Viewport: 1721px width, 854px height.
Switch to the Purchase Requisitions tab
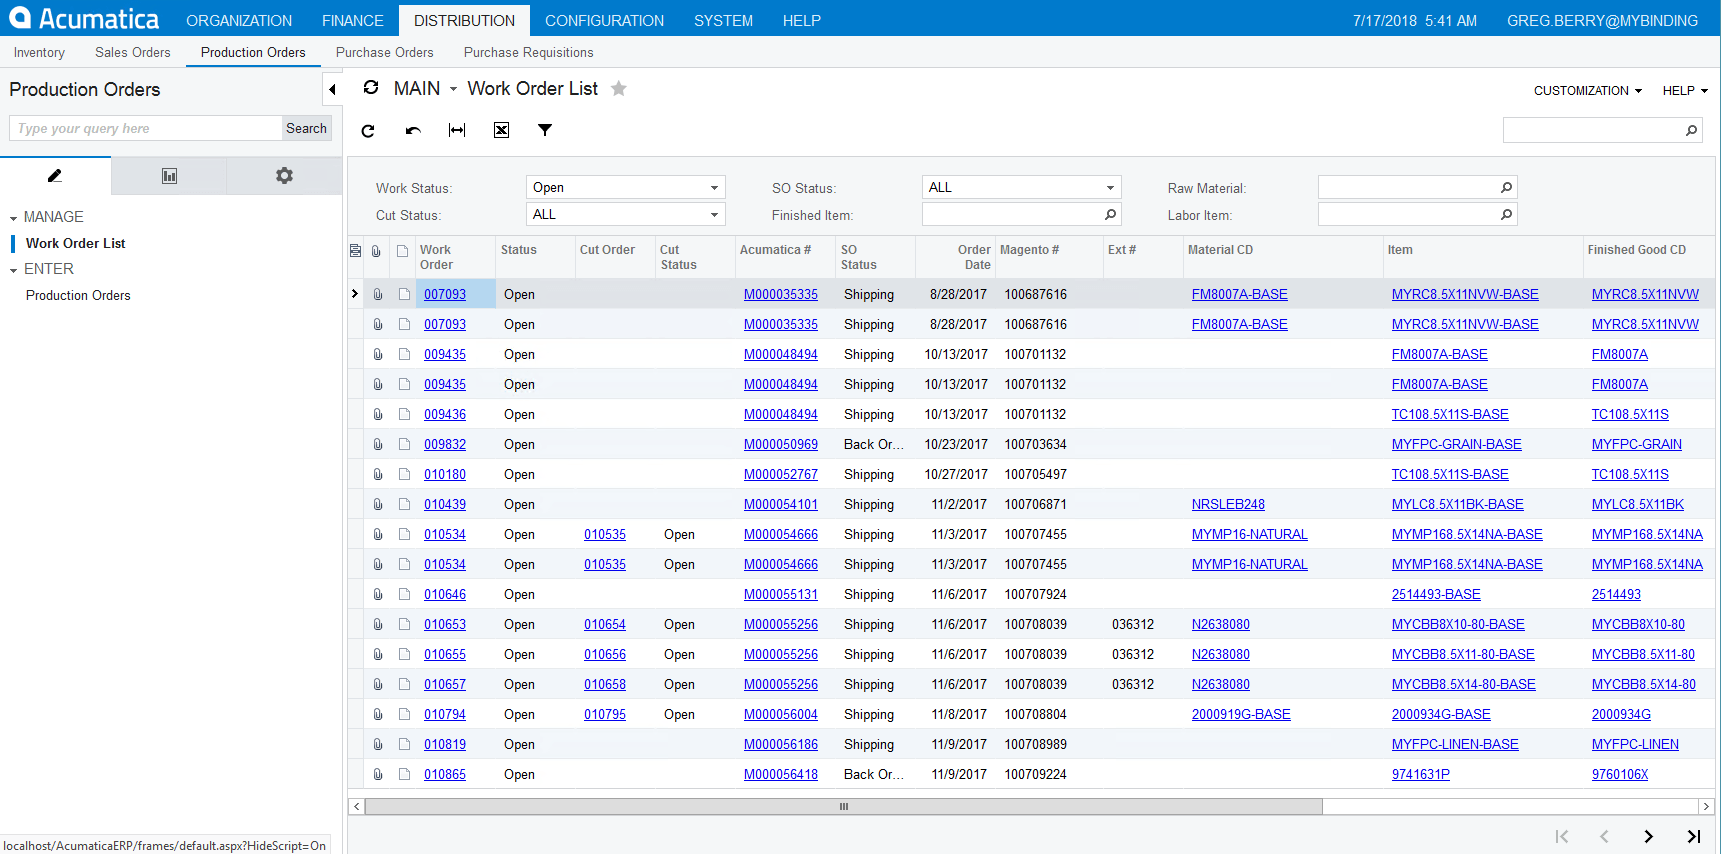click(528, 53)
